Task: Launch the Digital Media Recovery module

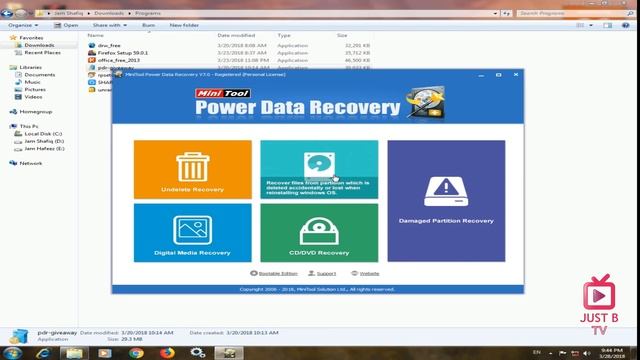Action: pos(193,233)
